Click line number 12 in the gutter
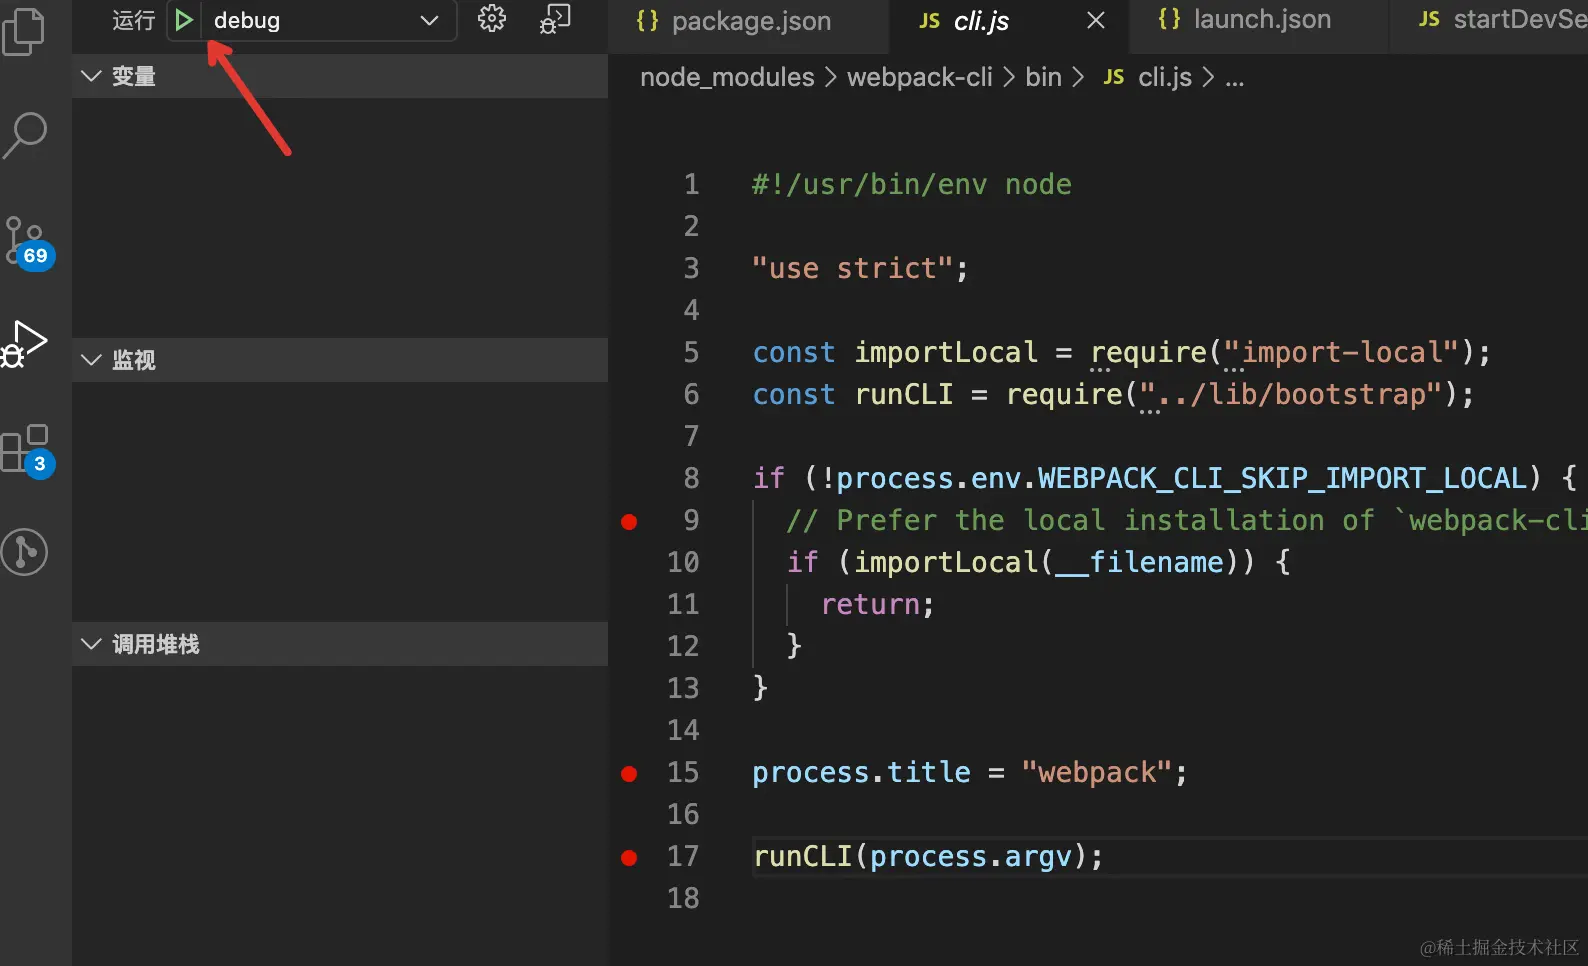Viewport: 1588px width, 966px height. 683,646
